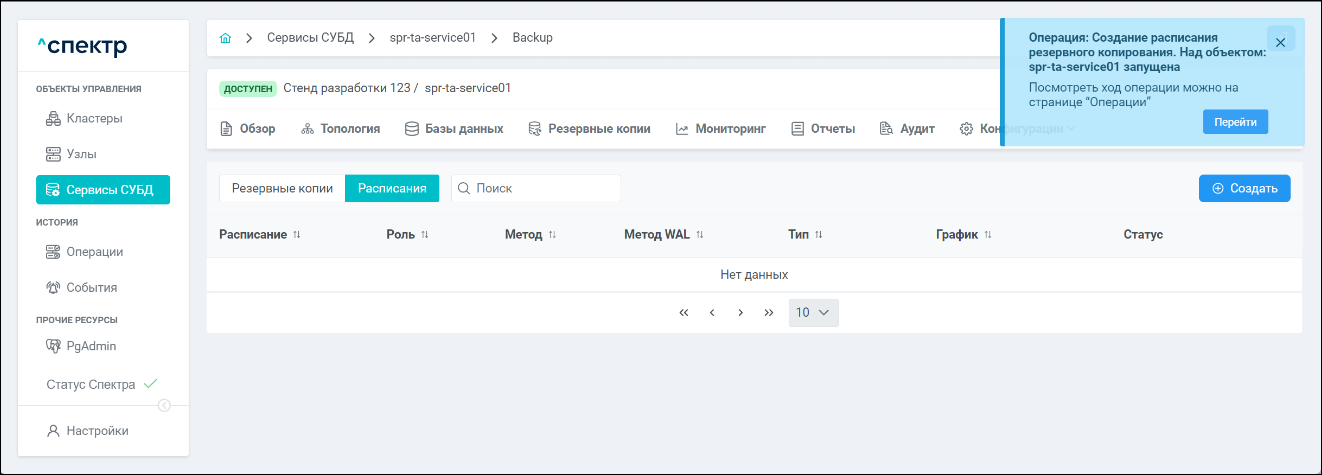
Task: Switch to Резервные копии toggle view
Action: click(x=282, y=188)
